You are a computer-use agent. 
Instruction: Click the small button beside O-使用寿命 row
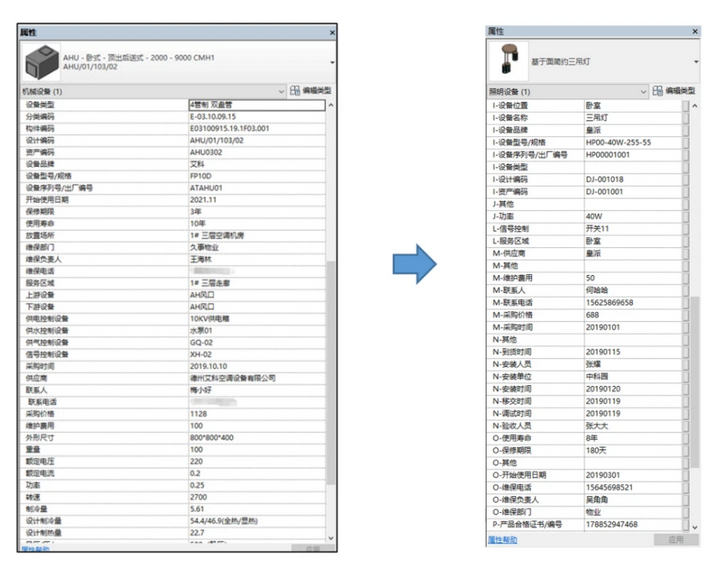coord(685,438)
